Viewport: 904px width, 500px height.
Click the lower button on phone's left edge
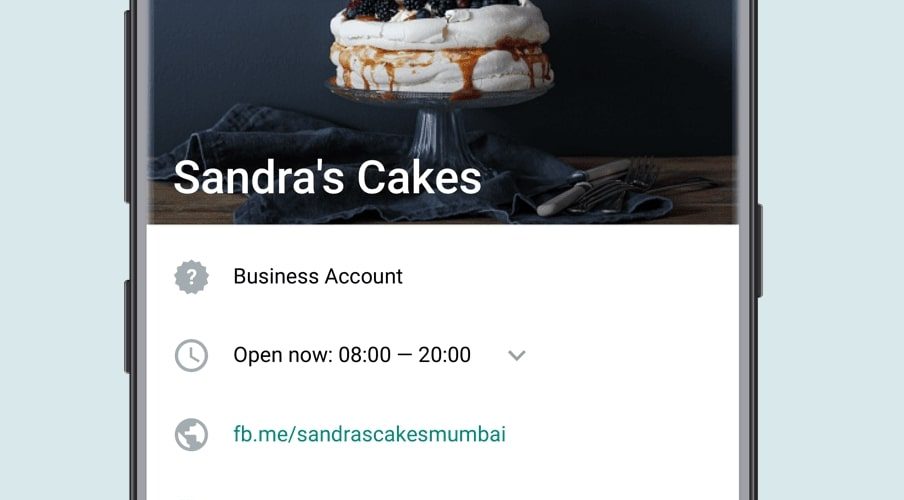(x=127, y=326)
